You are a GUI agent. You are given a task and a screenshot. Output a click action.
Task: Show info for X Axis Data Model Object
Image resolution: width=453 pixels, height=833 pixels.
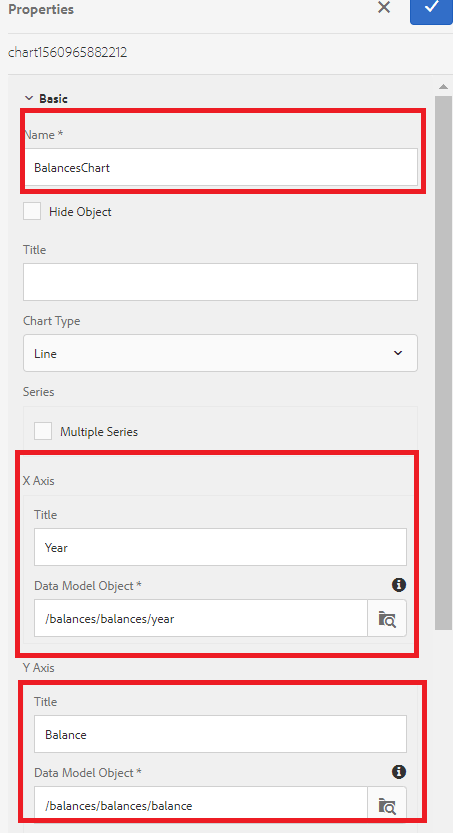(x=399, y=585)
